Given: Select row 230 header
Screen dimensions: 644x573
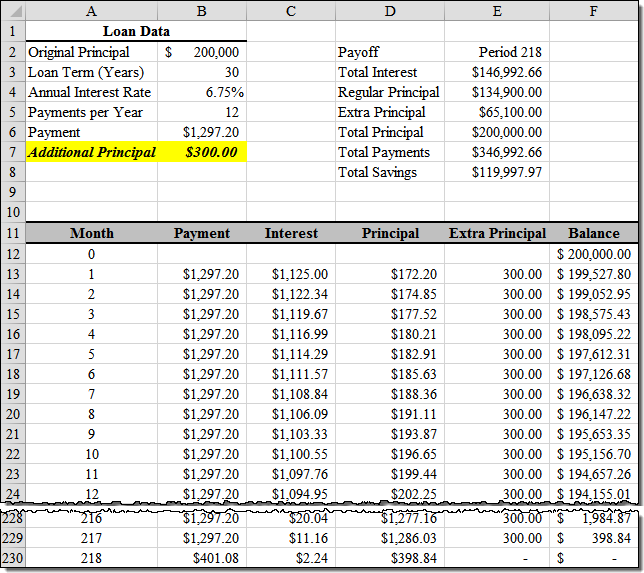Looking at the screenshot, I should point(13,558).
